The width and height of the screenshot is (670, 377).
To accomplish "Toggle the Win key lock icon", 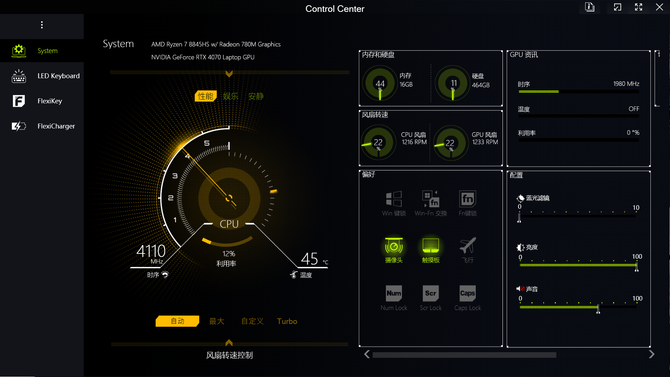I will pyautogui.click(x=394, y=199).
